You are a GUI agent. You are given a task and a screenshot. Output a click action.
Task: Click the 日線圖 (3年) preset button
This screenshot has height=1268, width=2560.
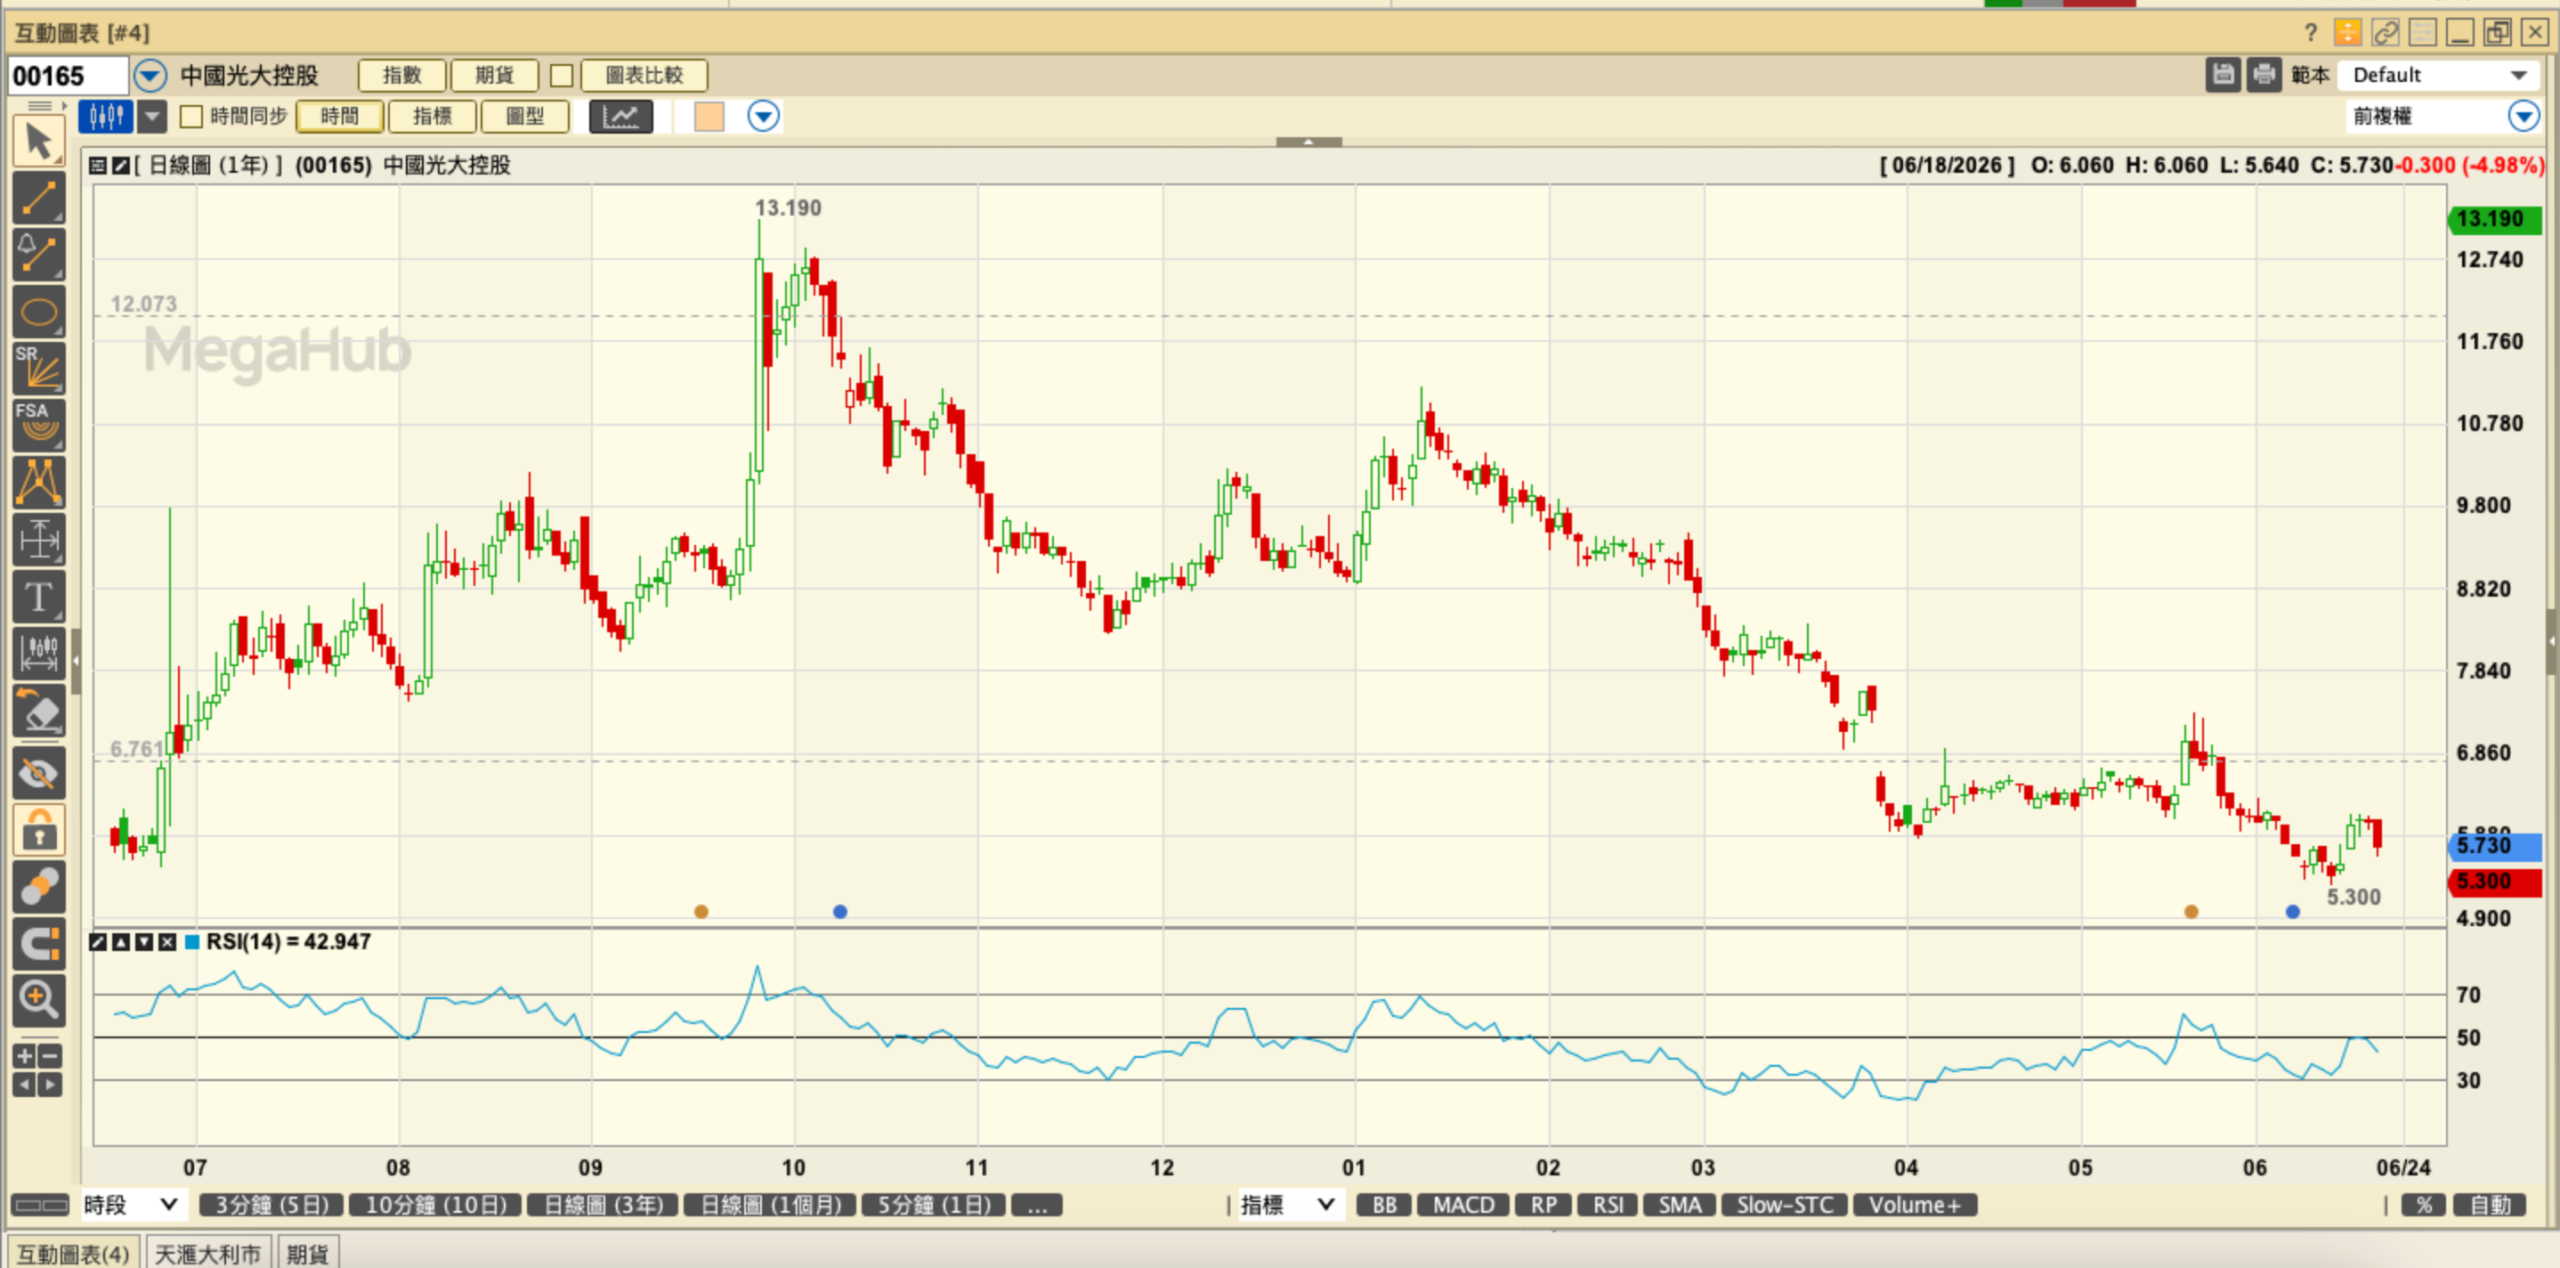[603, 1205]
